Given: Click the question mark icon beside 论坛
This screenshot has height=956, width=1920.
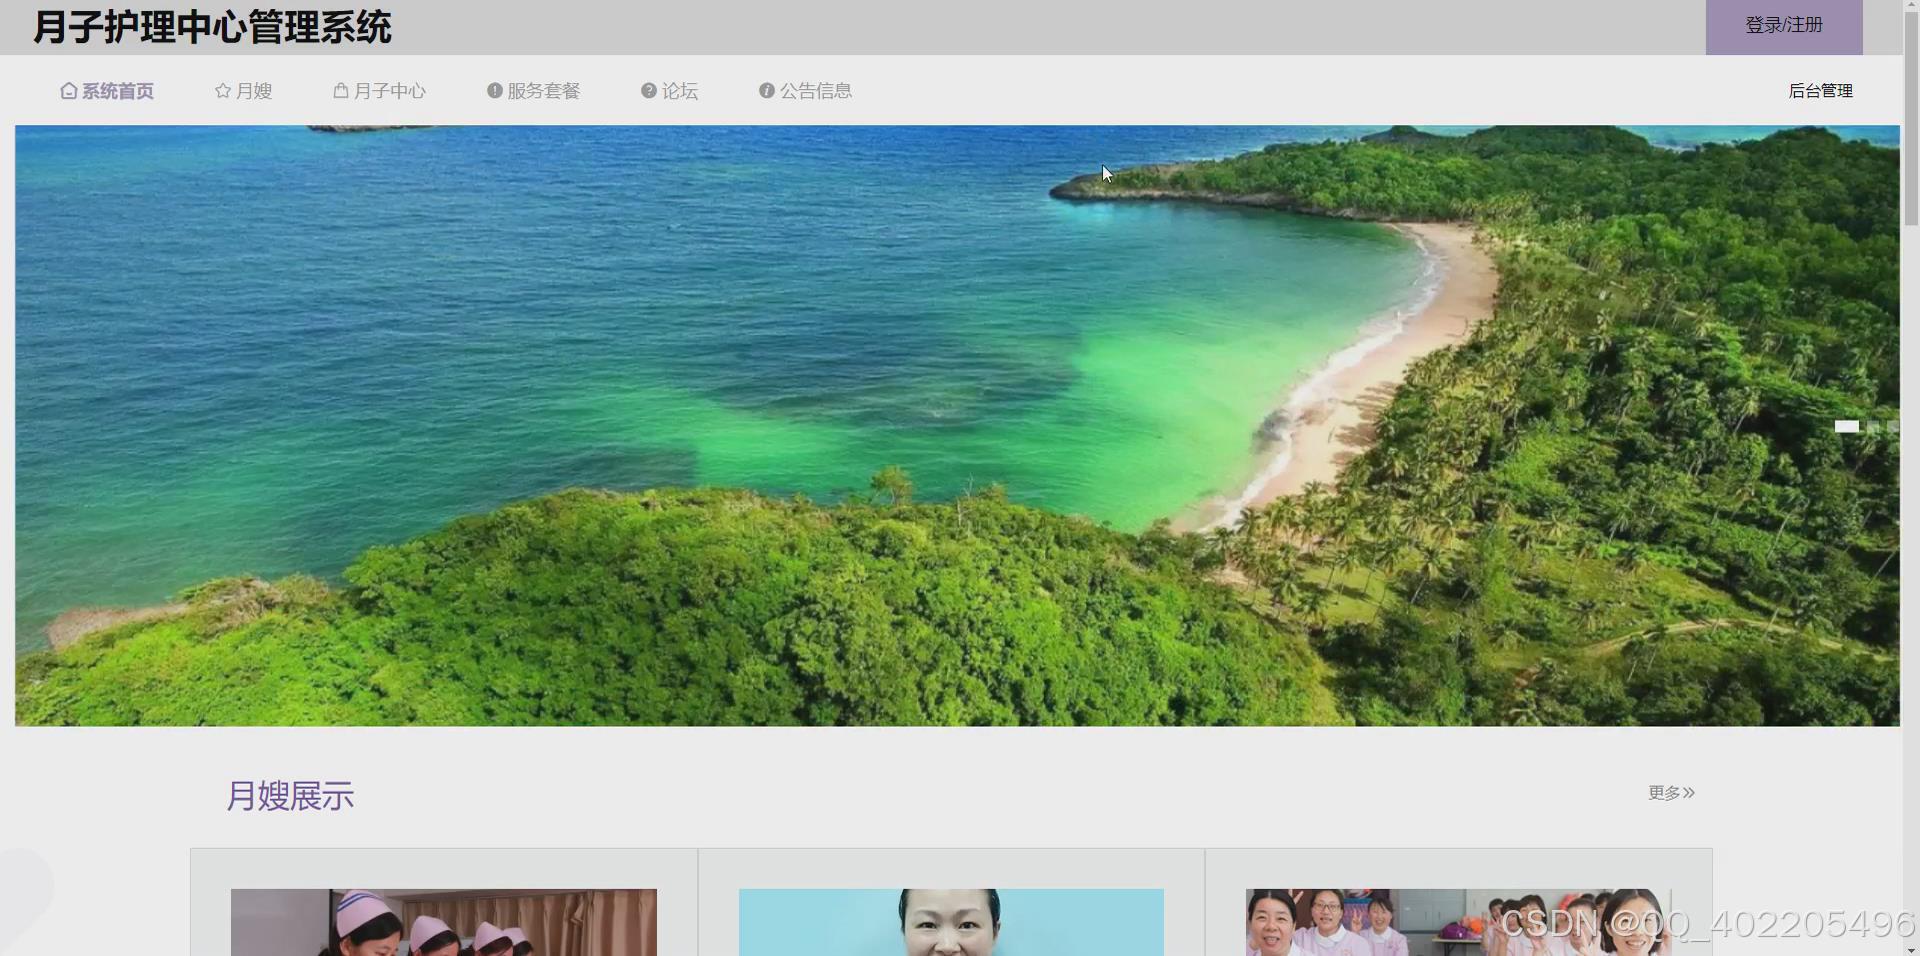Looking at the screenshot, I should (649, 91).
